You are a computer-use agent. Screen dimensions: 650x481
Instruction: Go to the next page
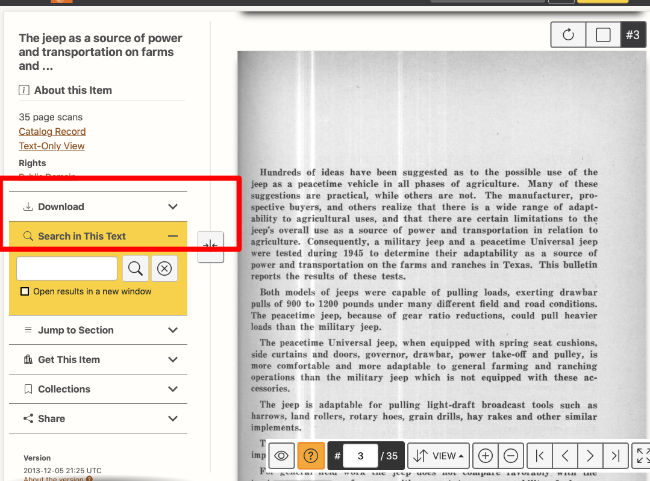(590, 455)
